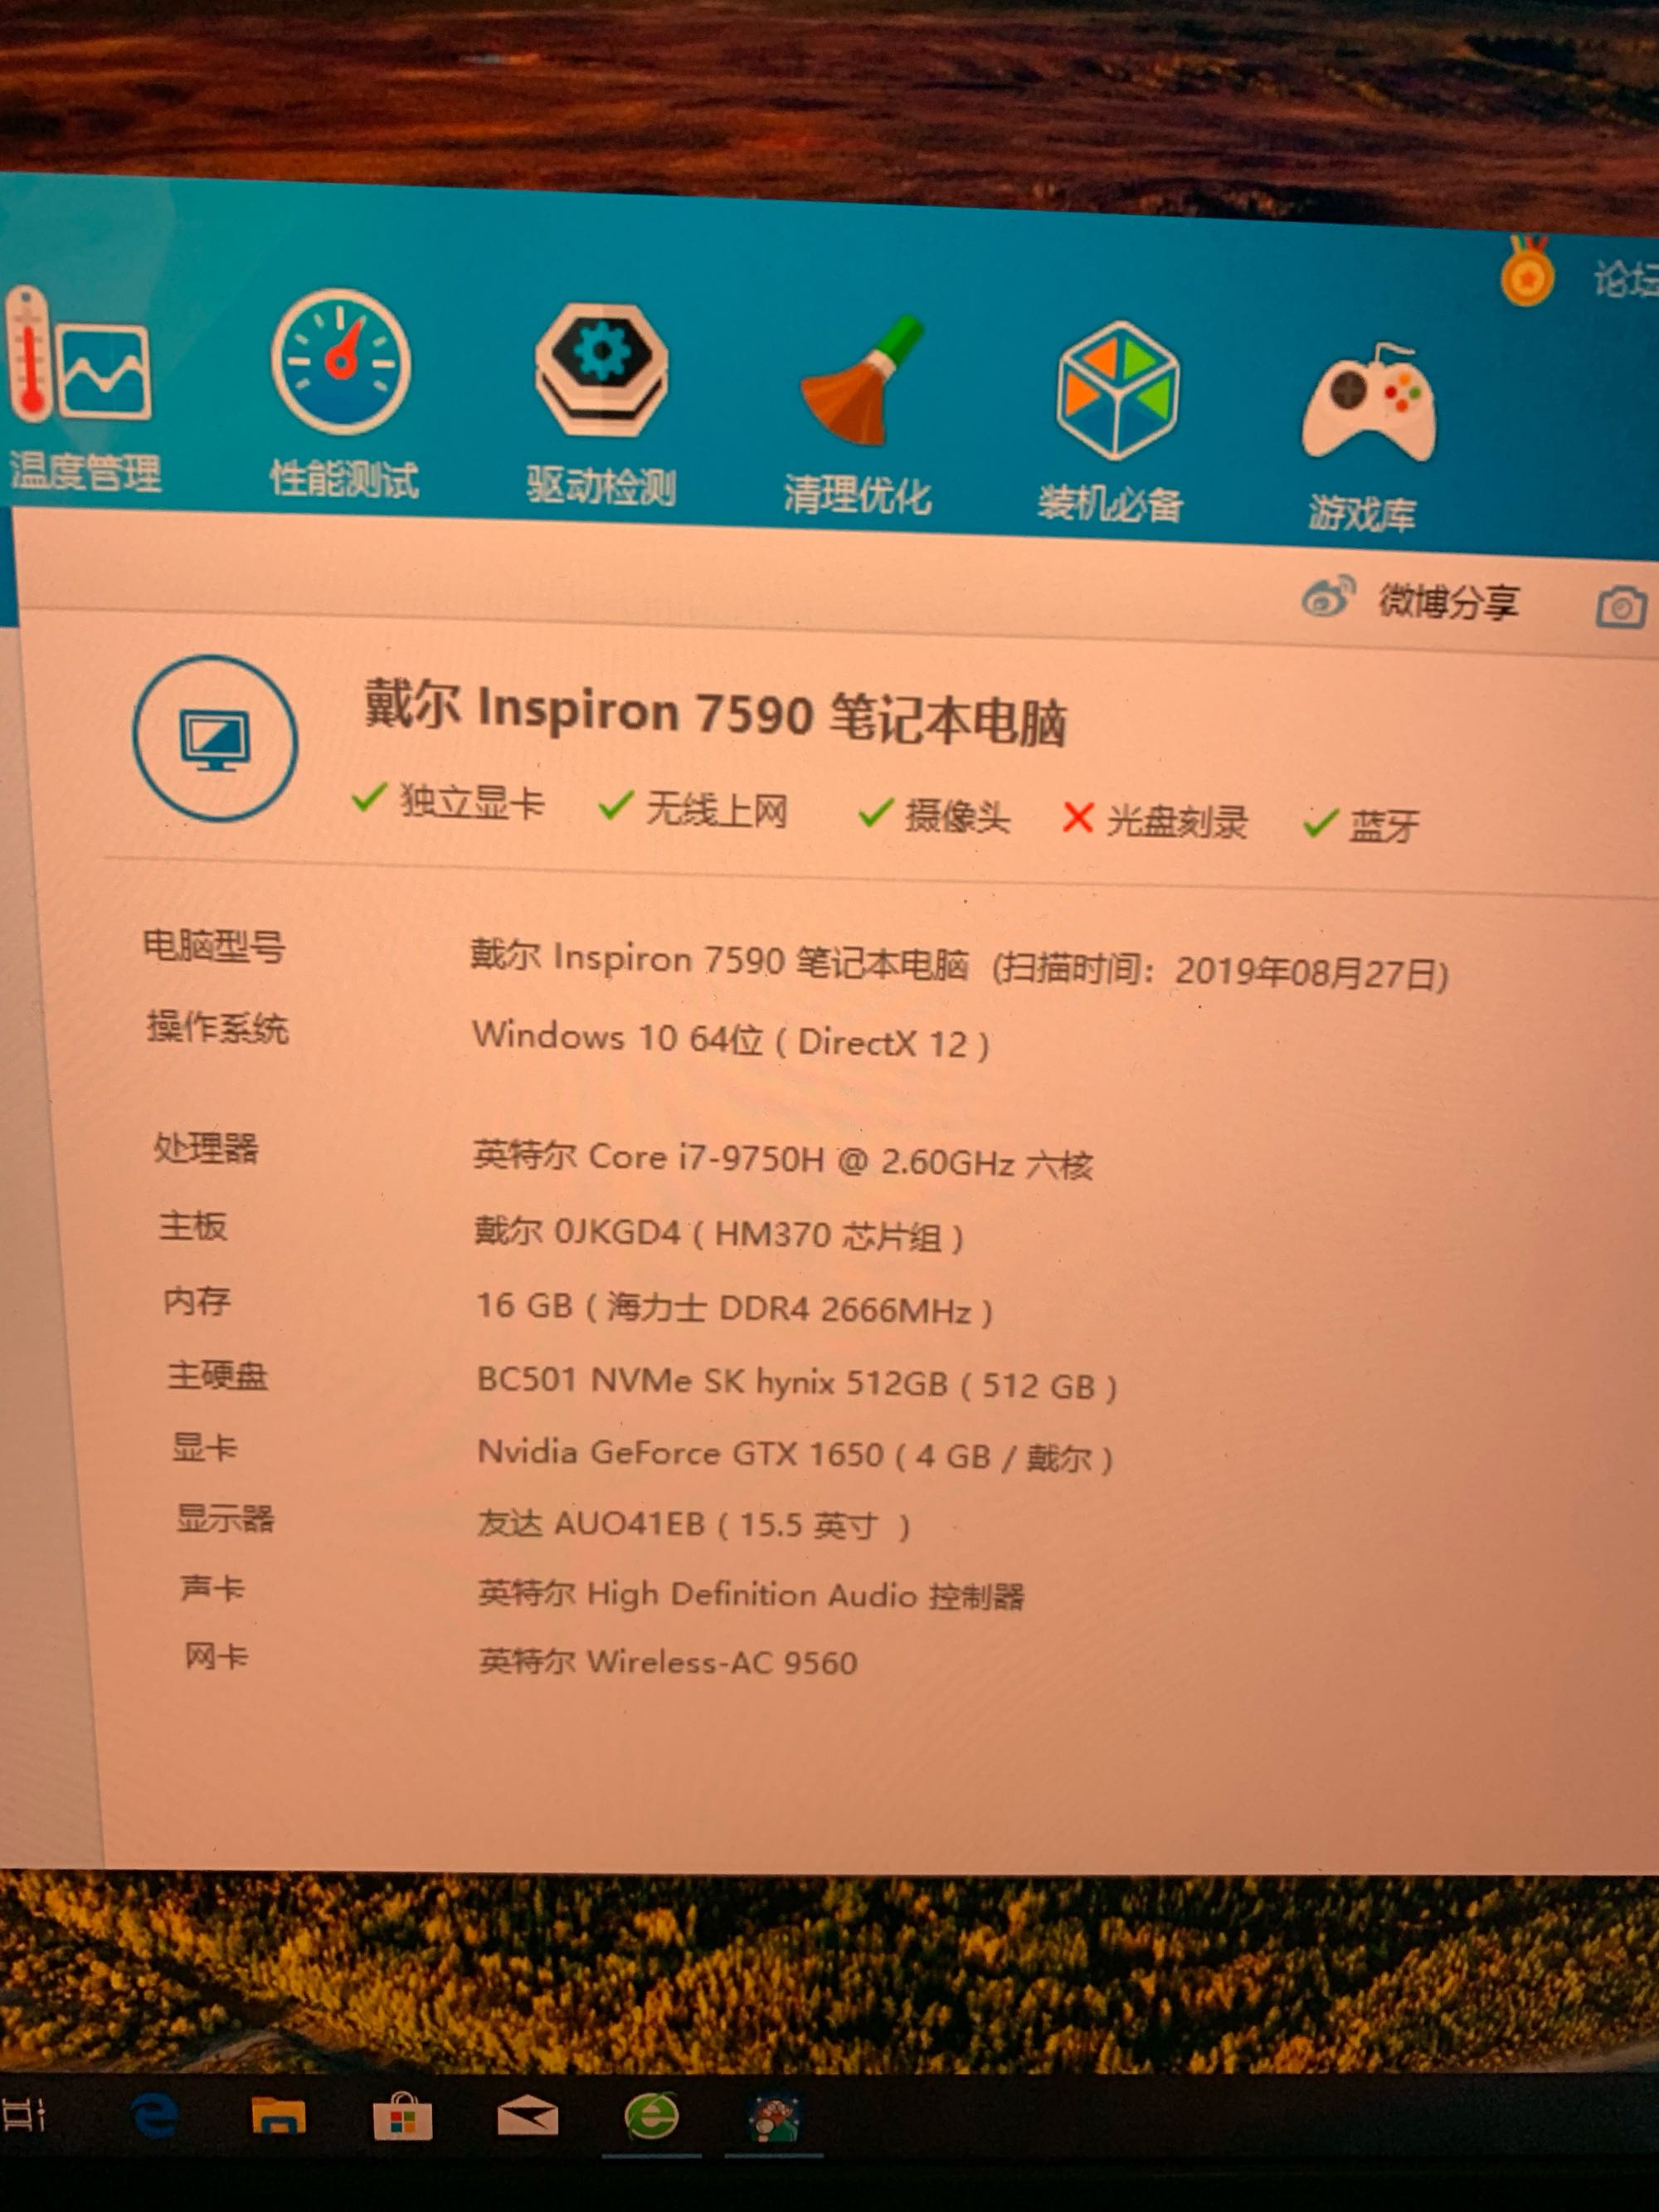Click the camera screenshot icon
Viewport: 1659px width, 2212px height.
[1620, 606]
